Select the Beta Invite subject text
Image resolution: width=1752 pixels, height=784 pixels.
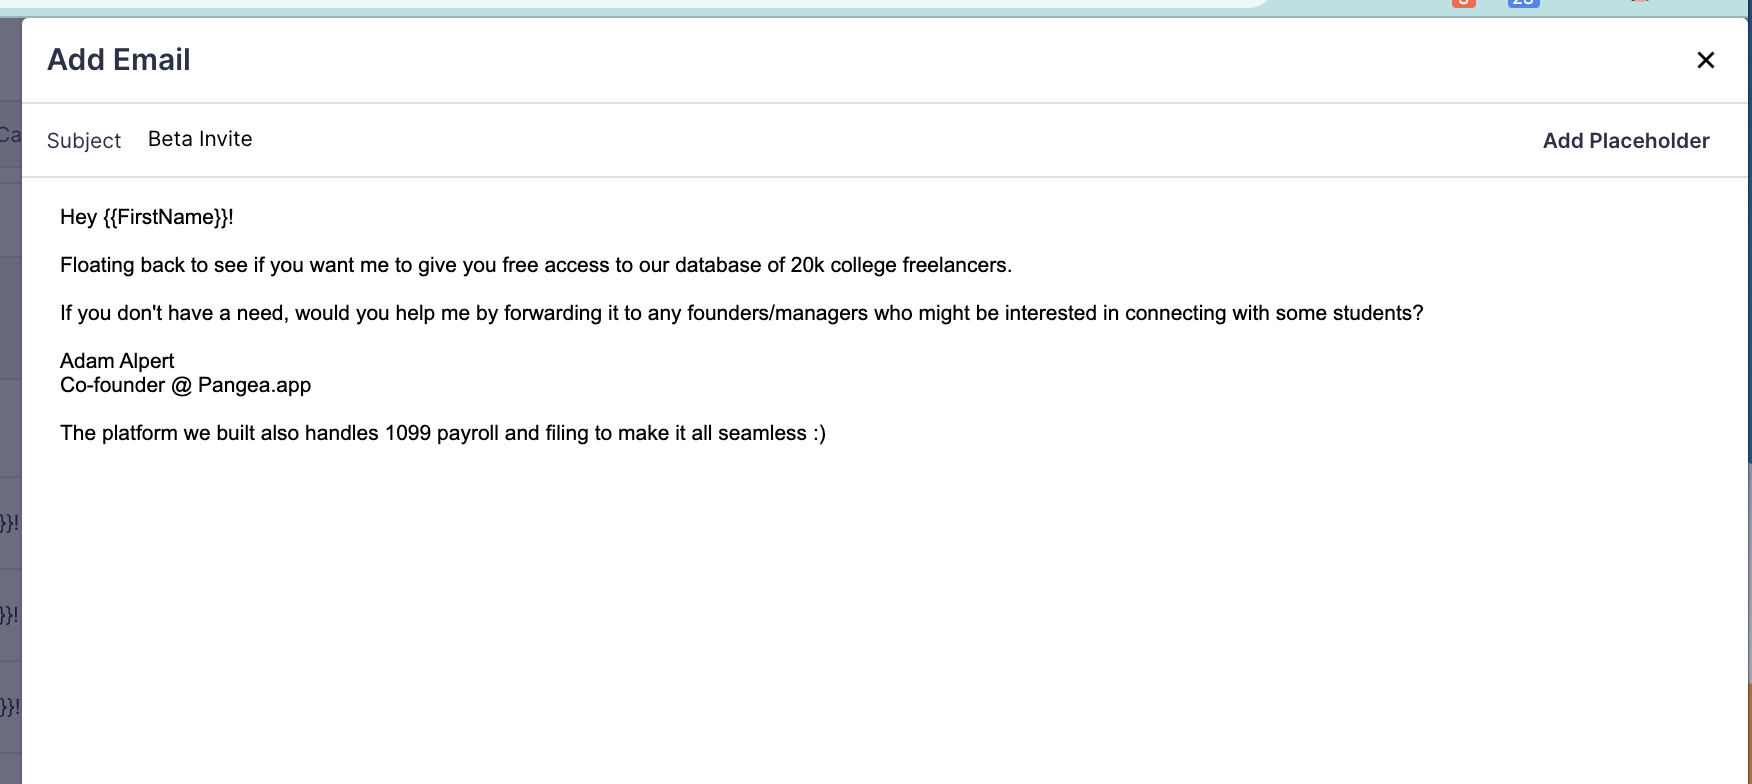(x=199, y=138)
